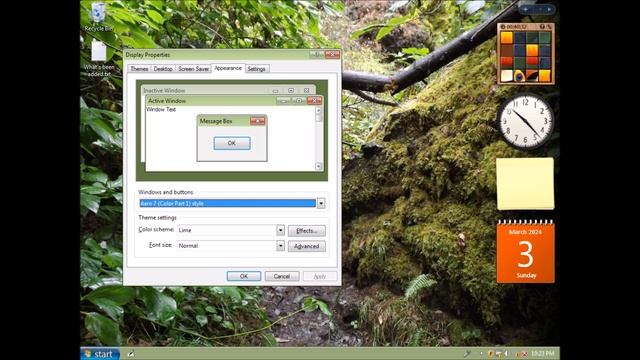This screenshot has width=640, height=360.
Task: Click the taskbar clock showing 10:23 PM
Action: click(542, 353)
